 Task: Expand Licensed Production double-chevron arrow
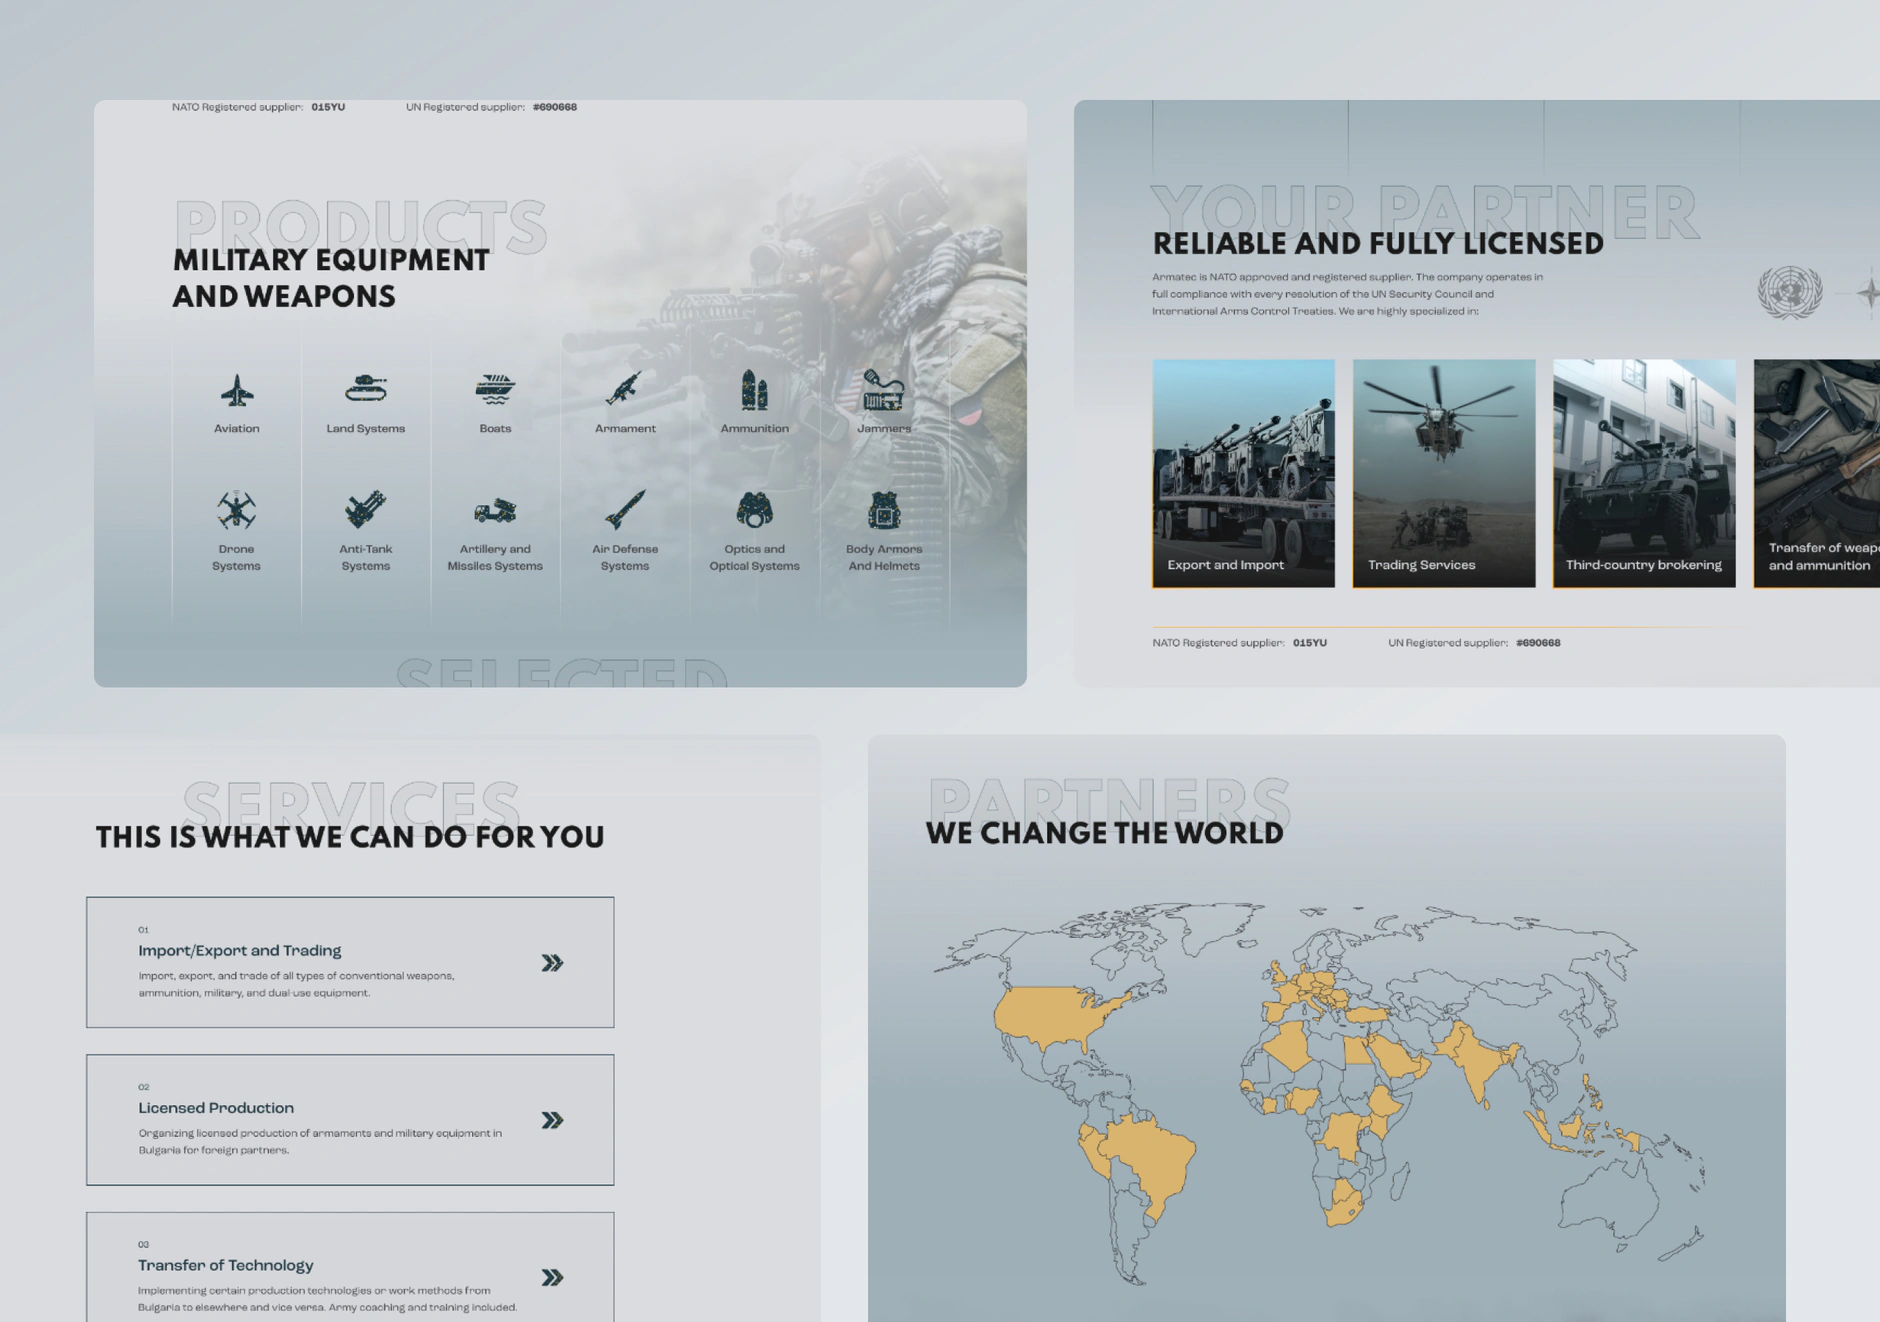point(552,1120)
